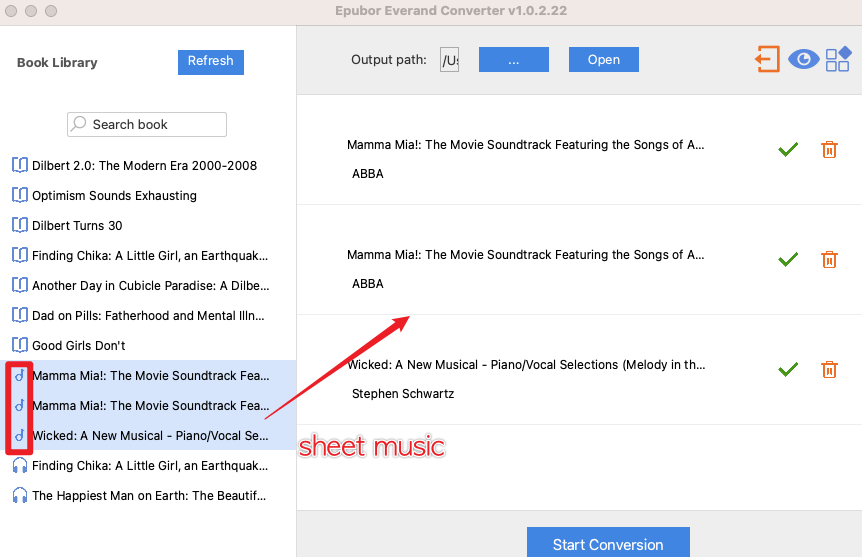862x557 pixels.
Task: Click green checkmark on Wicked entry
Action: coord(788,369)
